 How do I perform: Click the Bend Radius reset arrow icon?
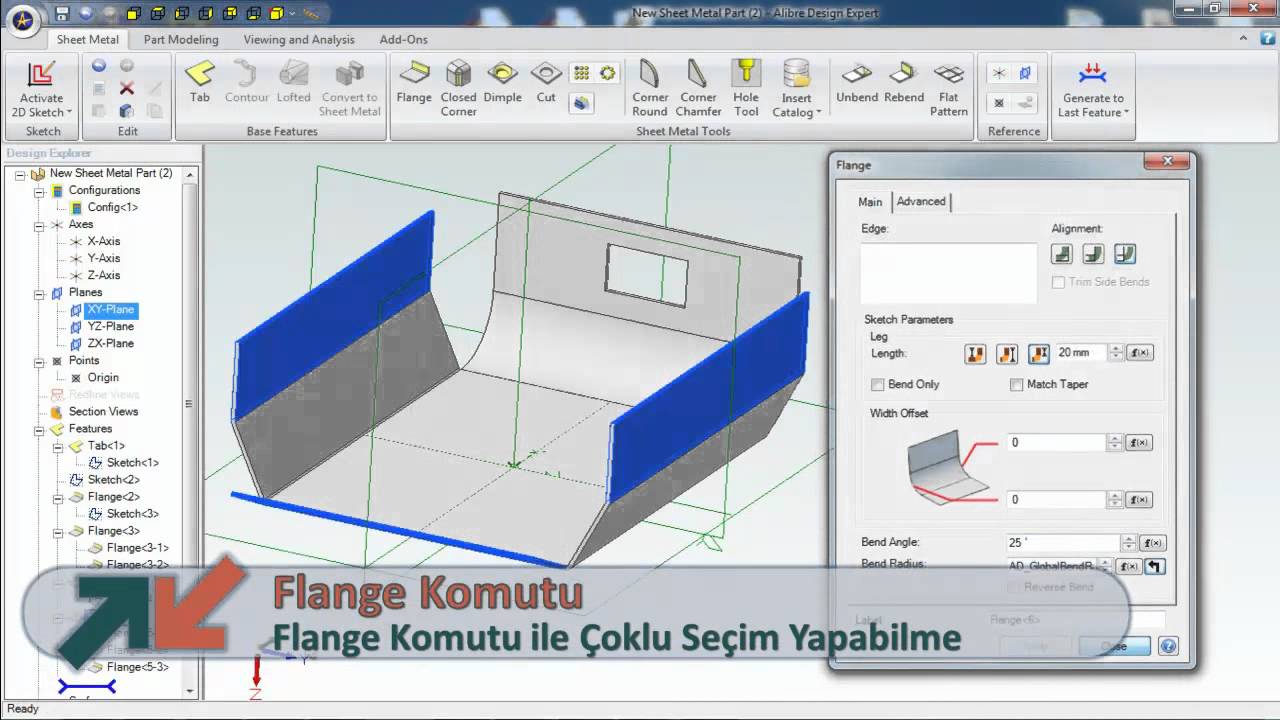tap(1155, 566)
